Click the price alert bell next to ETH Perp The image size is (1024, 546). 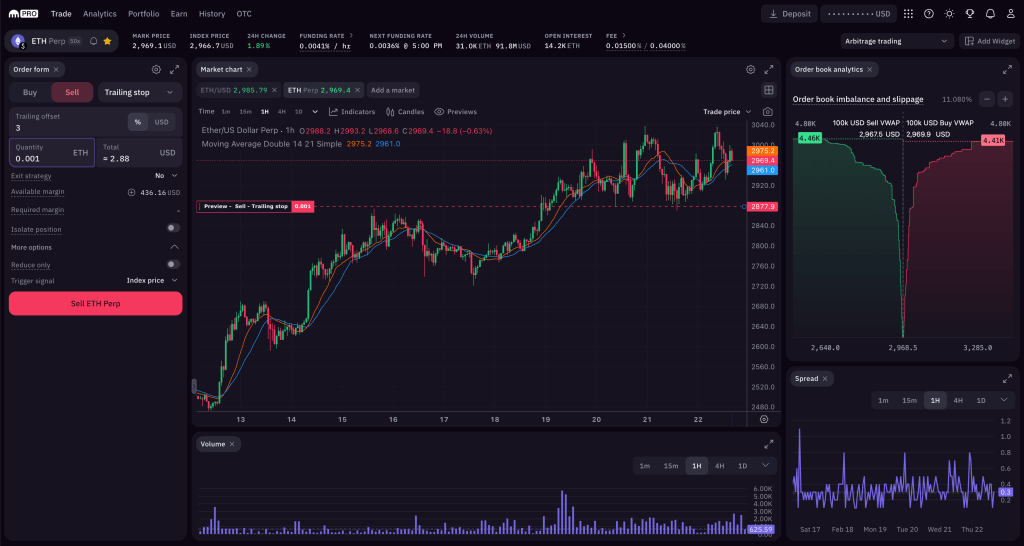(94, 41)
